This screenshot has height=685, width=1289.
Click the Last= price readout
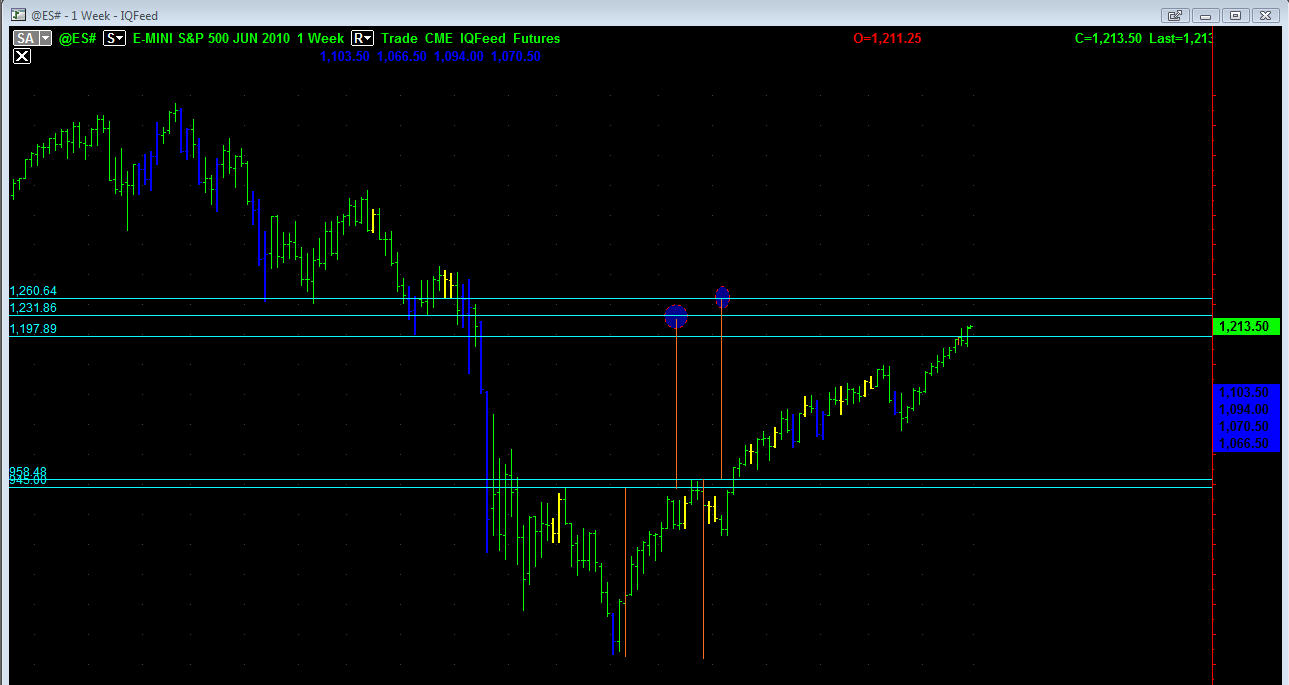coord(1181,38)
